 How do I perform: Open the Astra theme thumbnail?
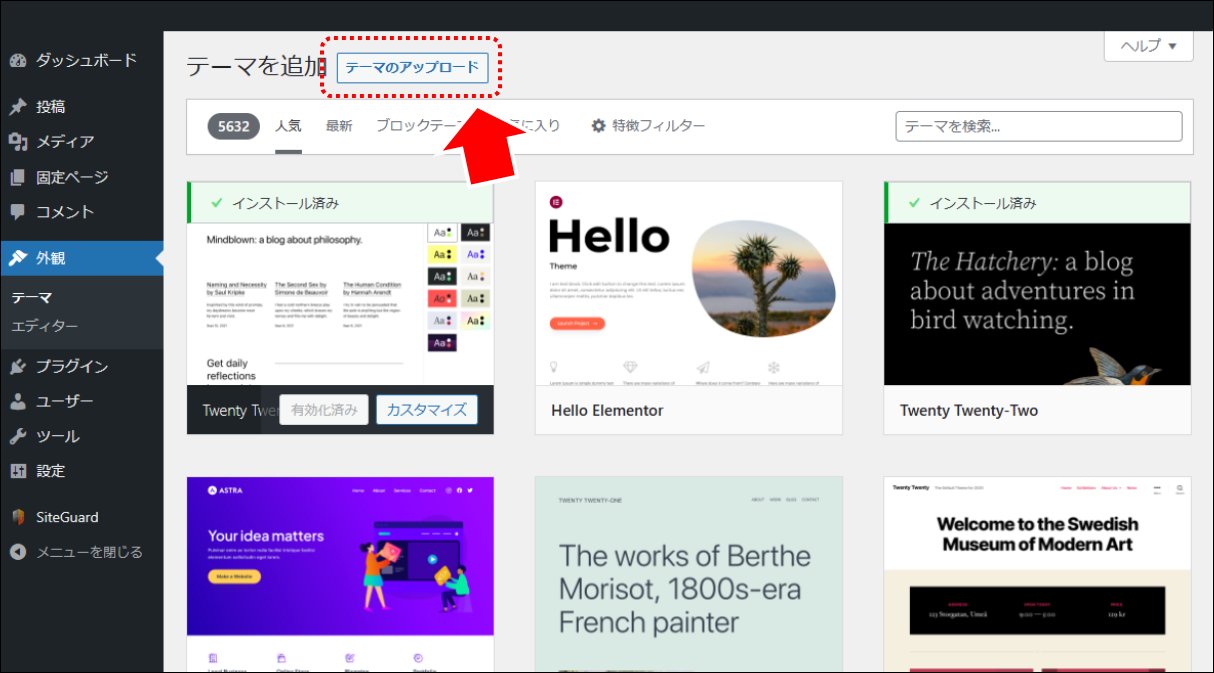pos(340,574)
